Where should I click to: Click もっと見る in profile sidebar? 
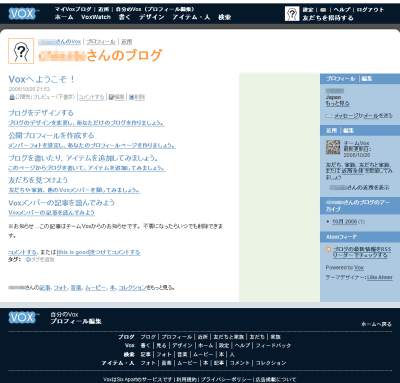[337, 104]
